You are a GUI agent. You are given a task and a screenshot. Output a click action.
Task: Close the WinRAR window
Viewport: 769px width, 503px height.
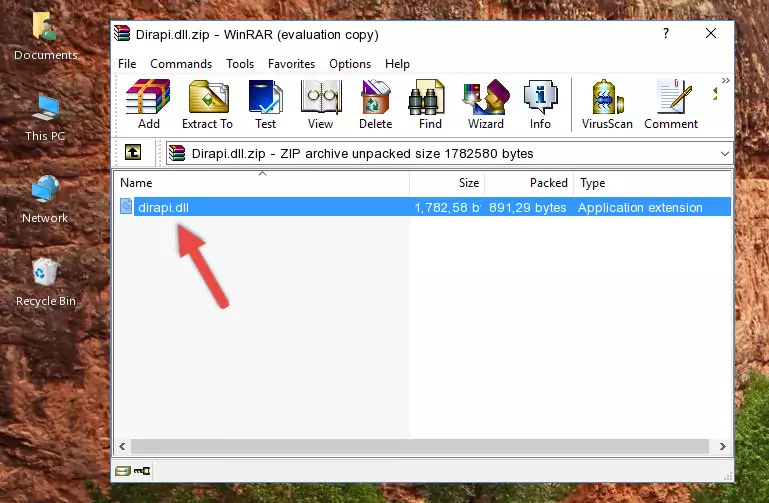(x=711, y=33)
